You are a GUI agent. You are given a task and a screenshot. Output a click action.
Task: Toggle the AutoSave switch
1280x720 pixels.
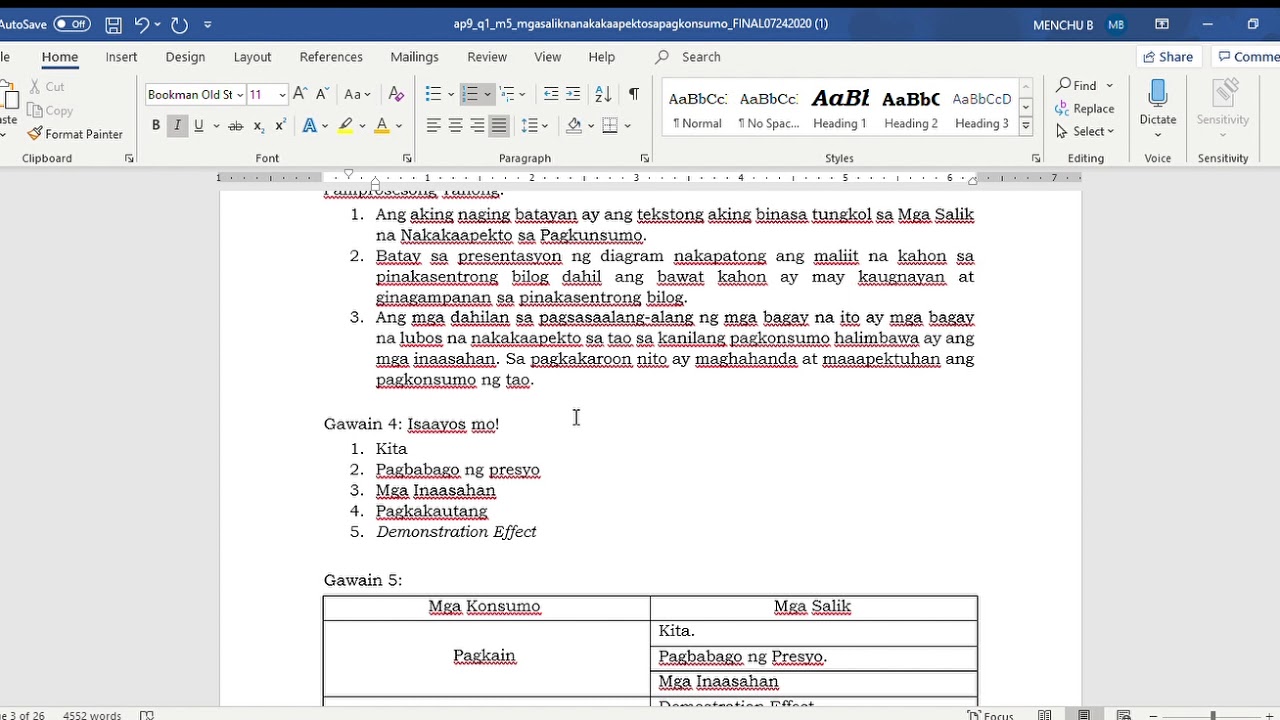click(72, 24)
